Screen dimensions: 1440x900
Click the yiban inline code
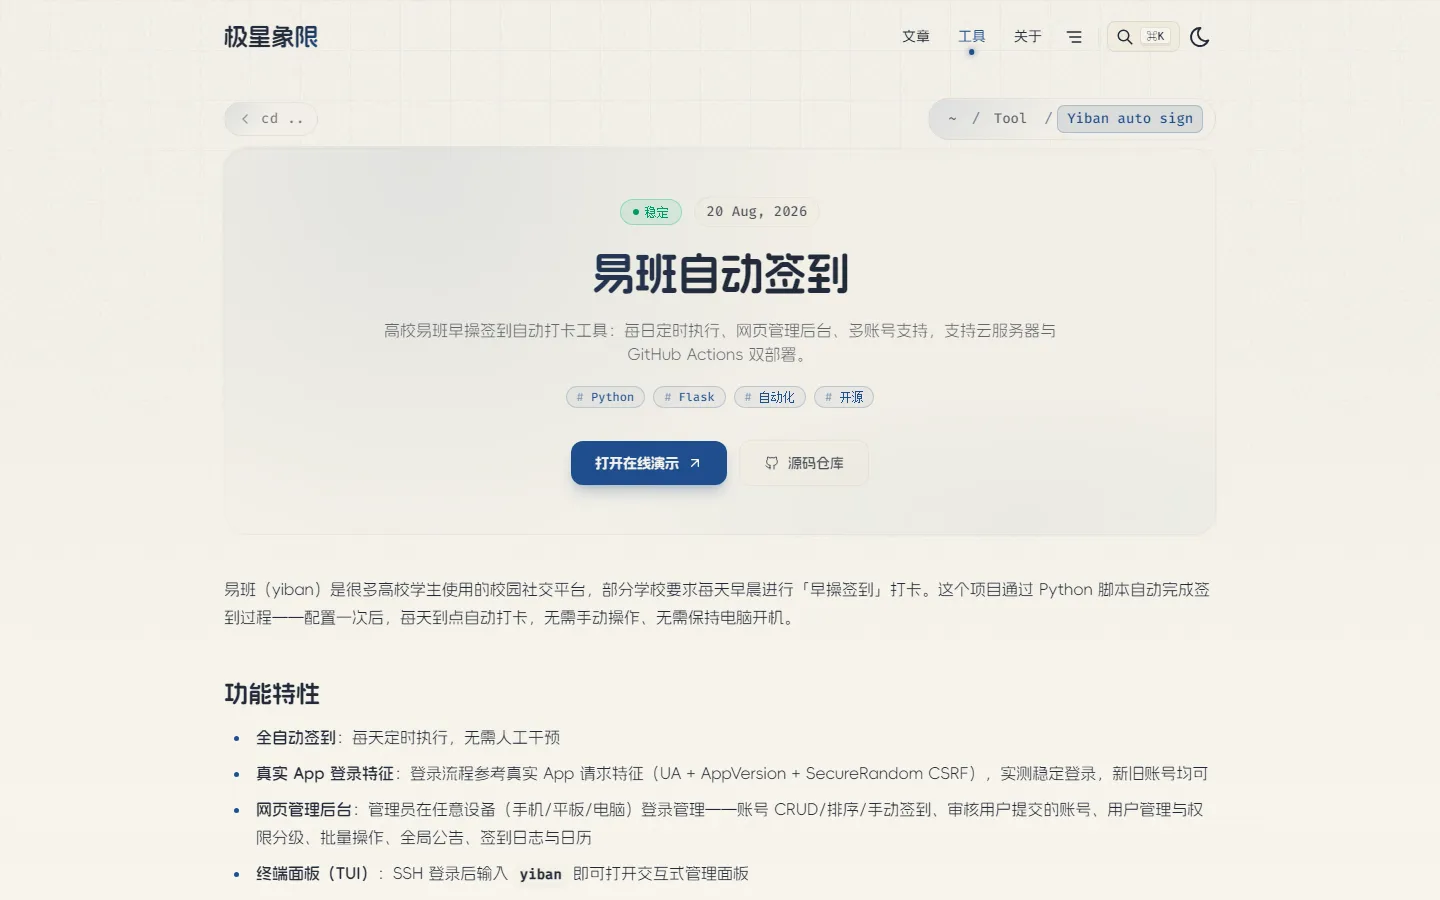click(x=540, y=874)
